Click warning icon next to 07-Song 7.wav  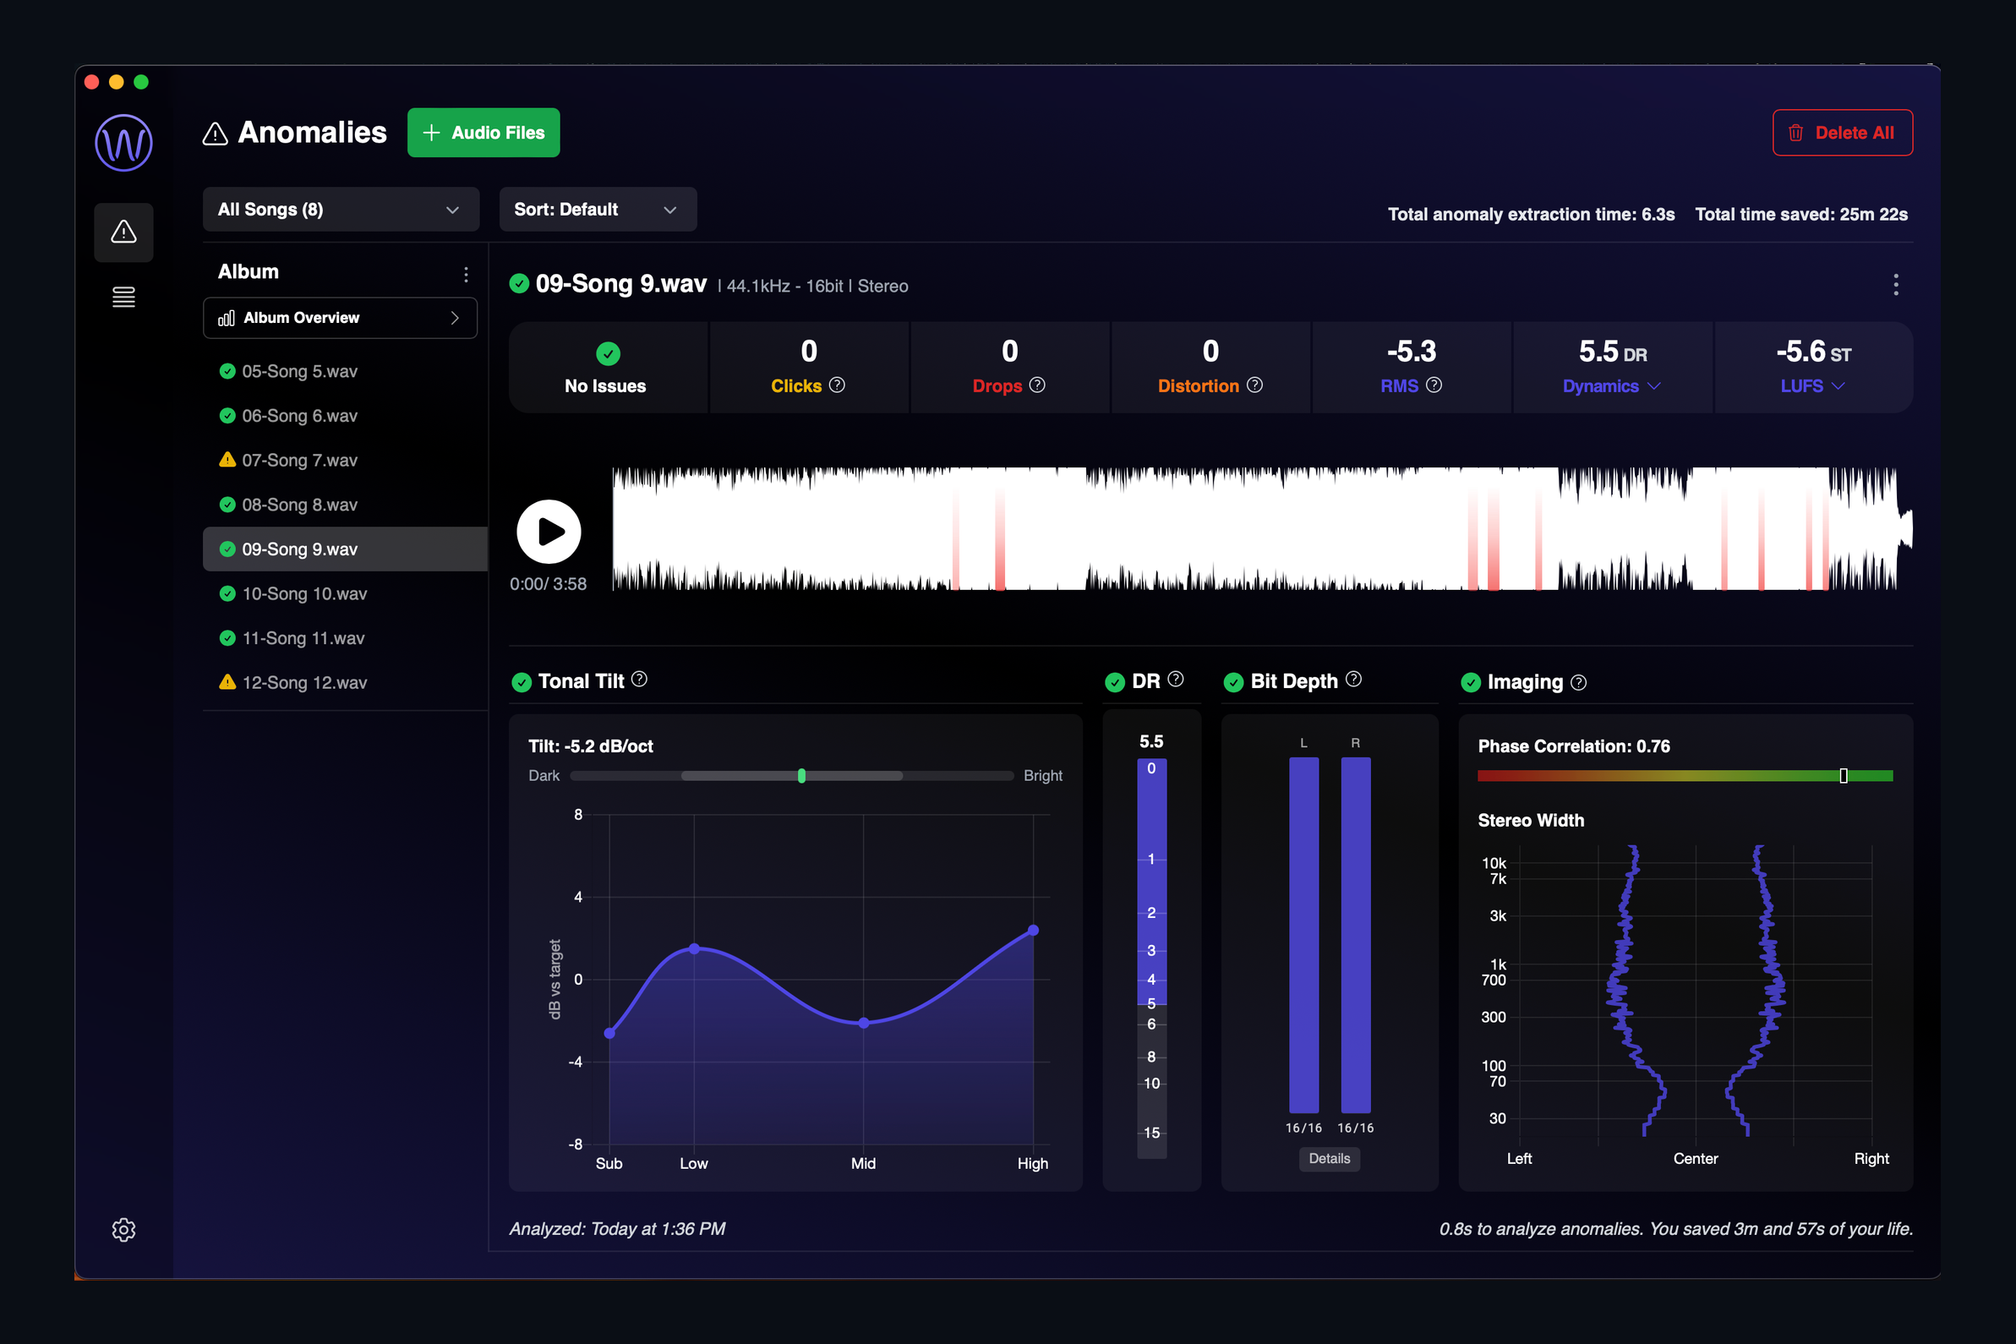(x=227, y=460)
